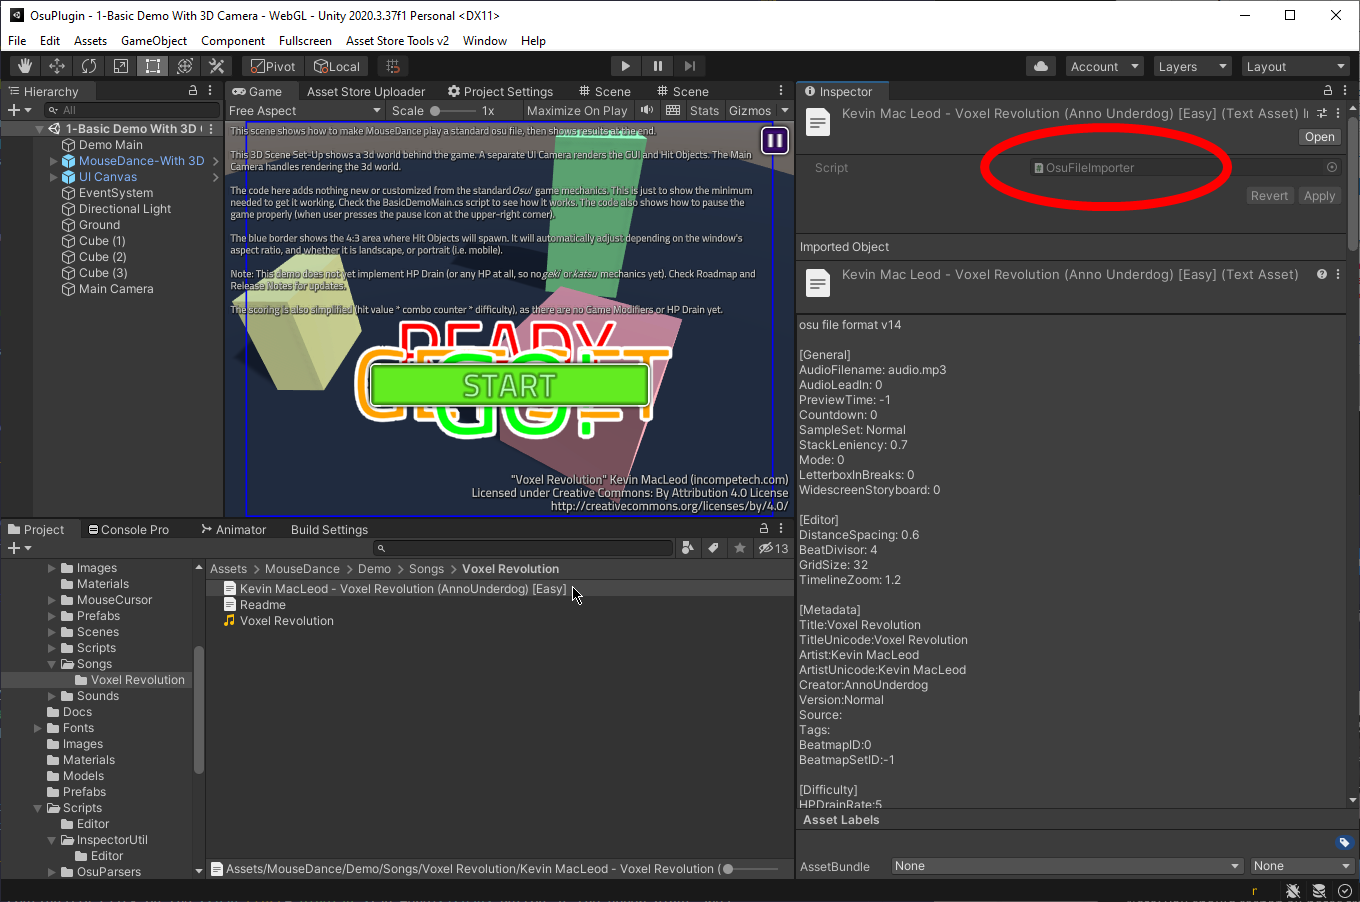This screenshot has height=902, width=1360.
Task: Open the AssetBundle variant dropdown
Action: 1301,866
